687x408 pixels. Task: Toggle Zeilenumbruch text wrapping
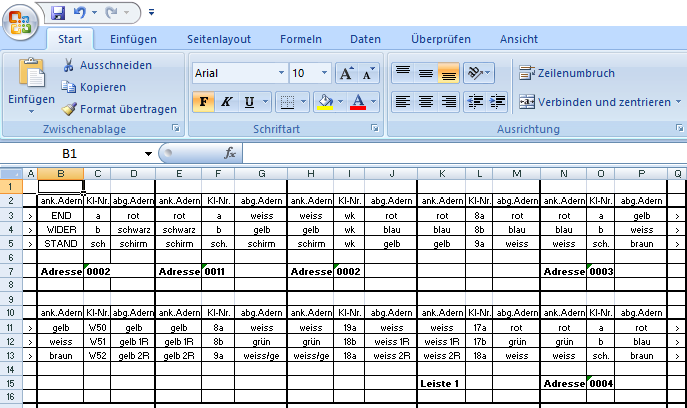567,73
